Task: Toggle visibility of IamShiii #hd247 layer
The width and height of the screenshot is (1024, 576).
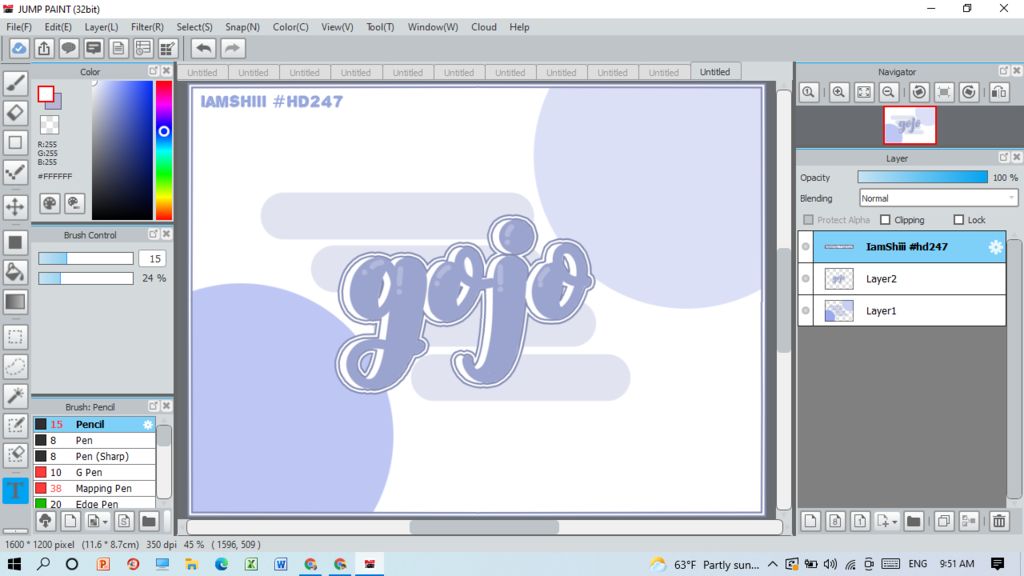Action: click(x=806, y=247)
